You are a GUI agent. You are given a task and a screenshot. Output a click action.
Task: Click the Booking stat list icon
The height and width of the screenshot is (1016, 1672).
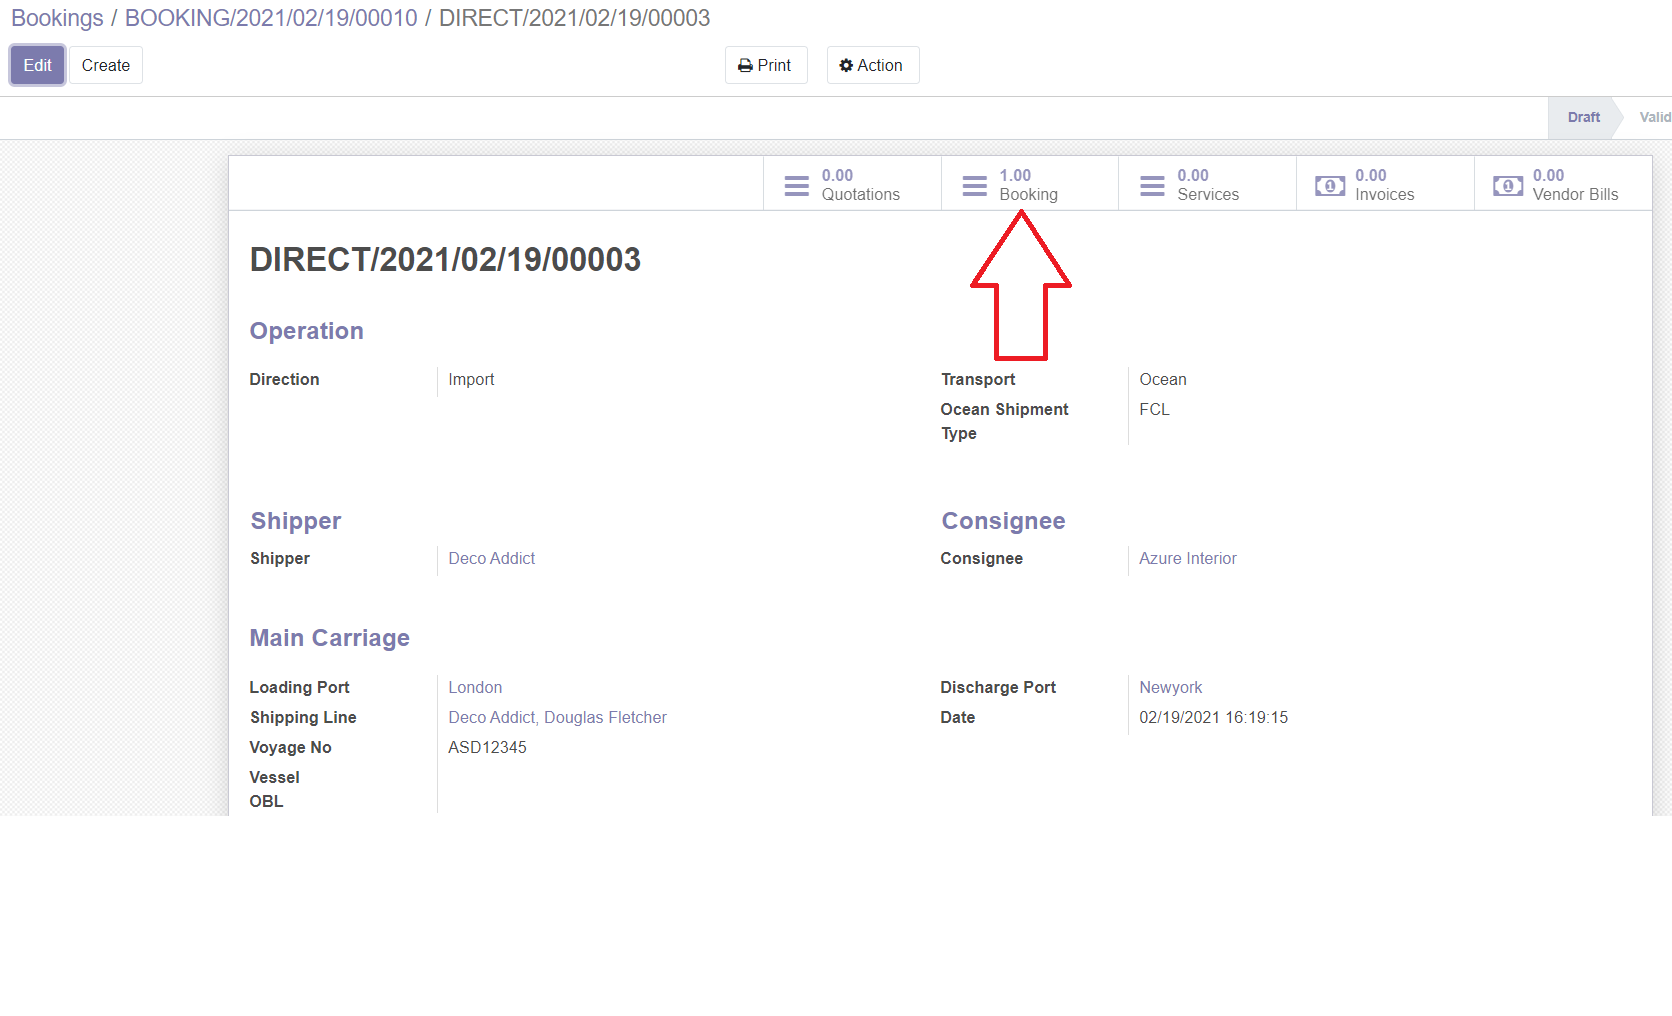(x=974, y=186)
